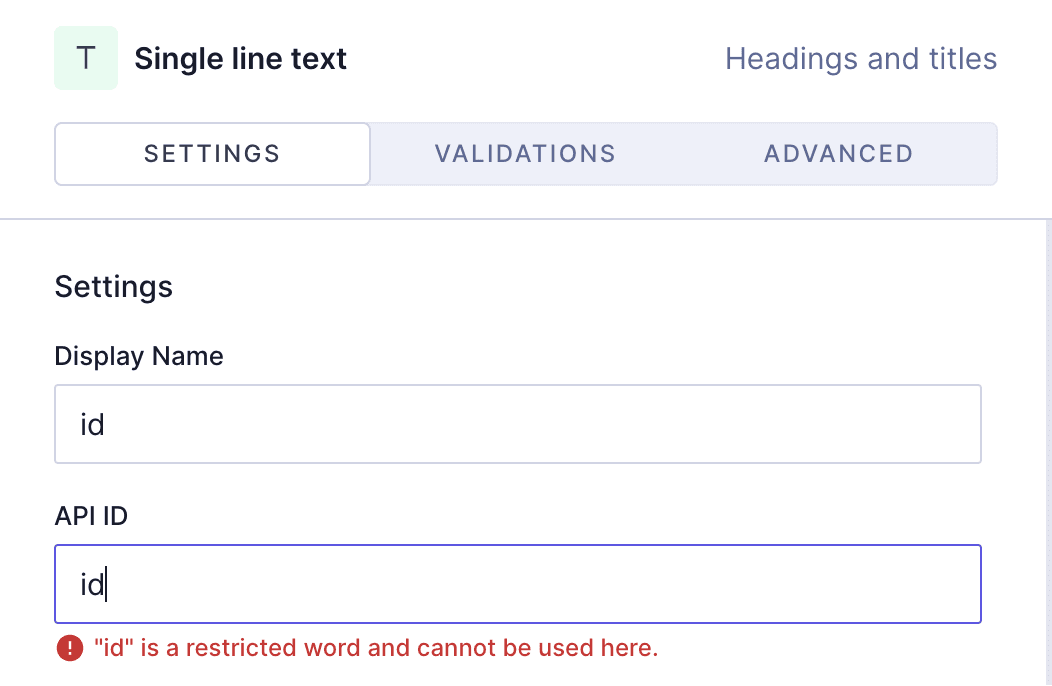Click inside the API ID text box
The image size is (1052, 686).
(518, 583)
